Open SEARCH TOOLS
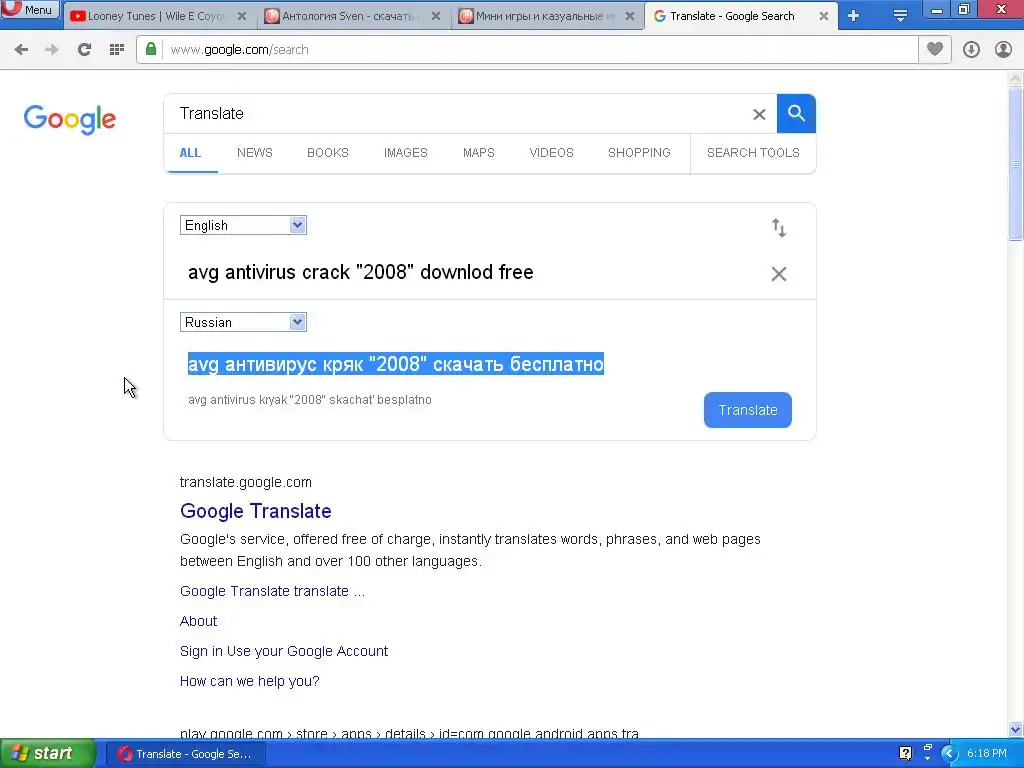The width and height of the screenshot is (1024, 768). pyautogui.click(x=753, y=153)
